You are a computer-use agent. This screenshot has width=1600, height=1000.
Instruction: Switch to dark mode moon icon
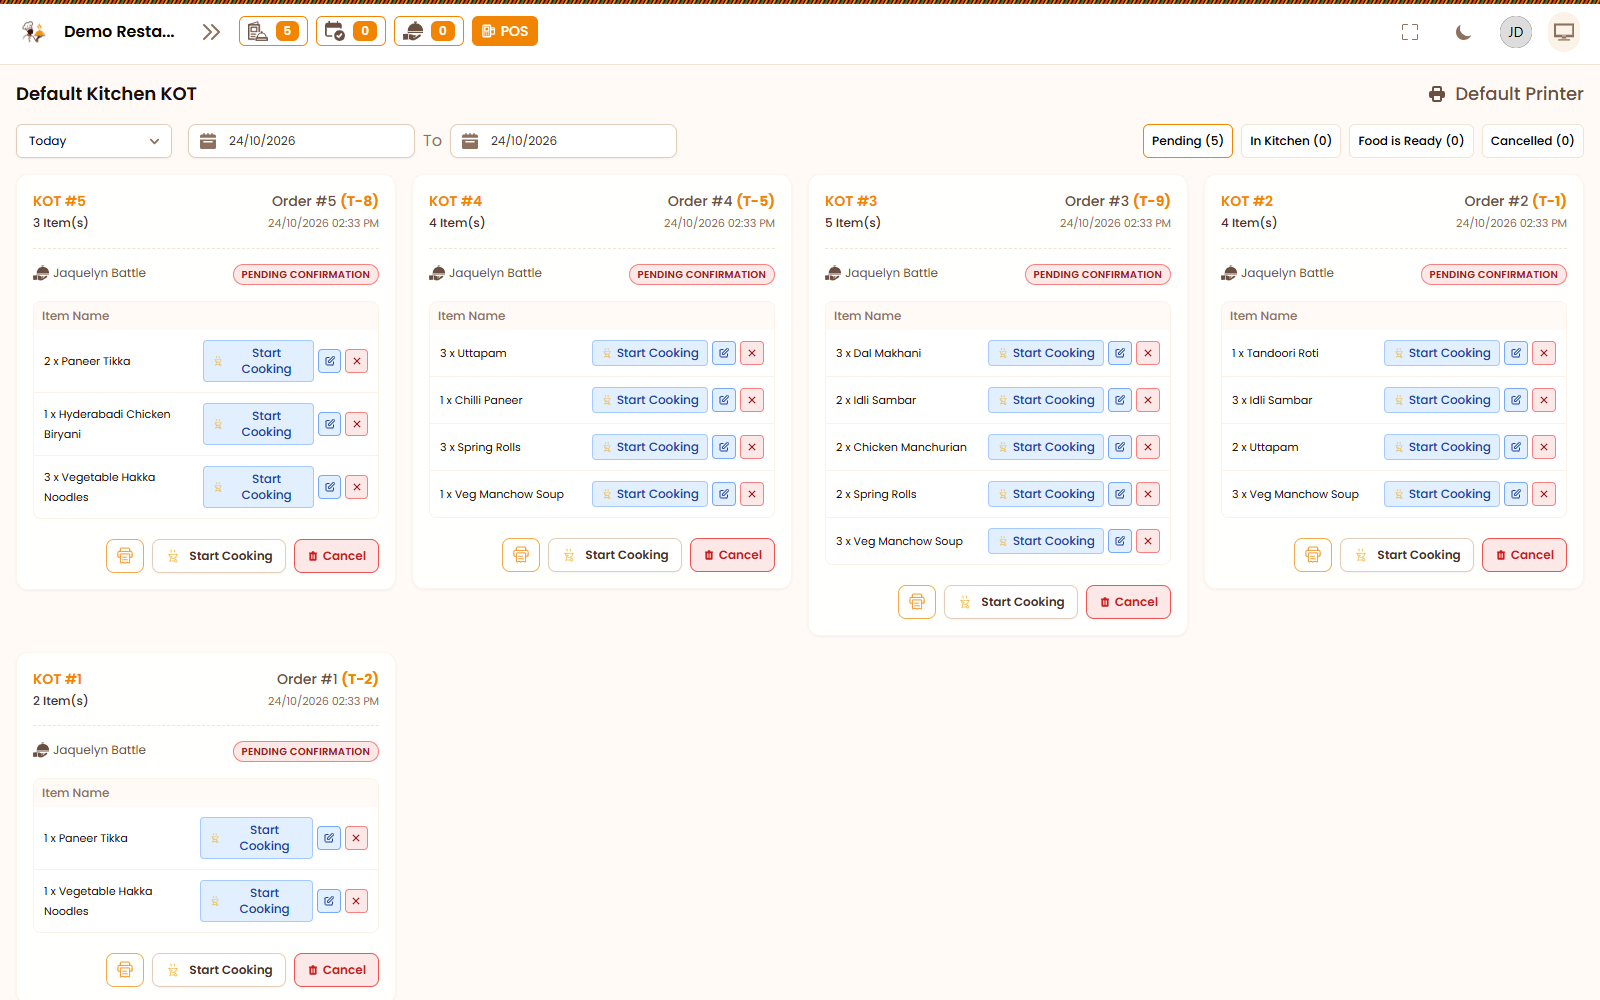click(1463, 32)
